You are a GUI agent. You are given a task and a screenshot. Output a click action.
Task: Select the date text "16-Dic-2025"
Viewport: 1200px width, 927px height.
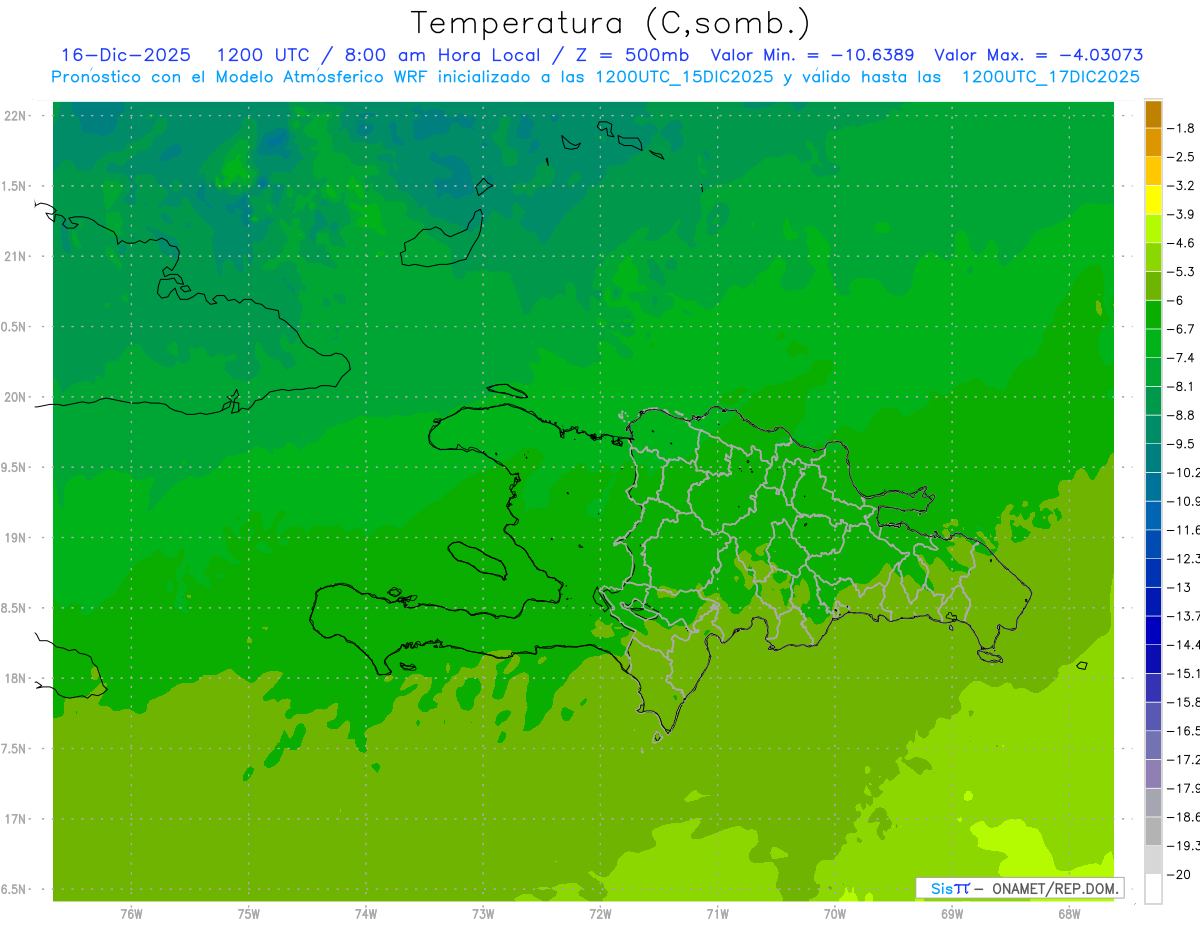(126, 55)
